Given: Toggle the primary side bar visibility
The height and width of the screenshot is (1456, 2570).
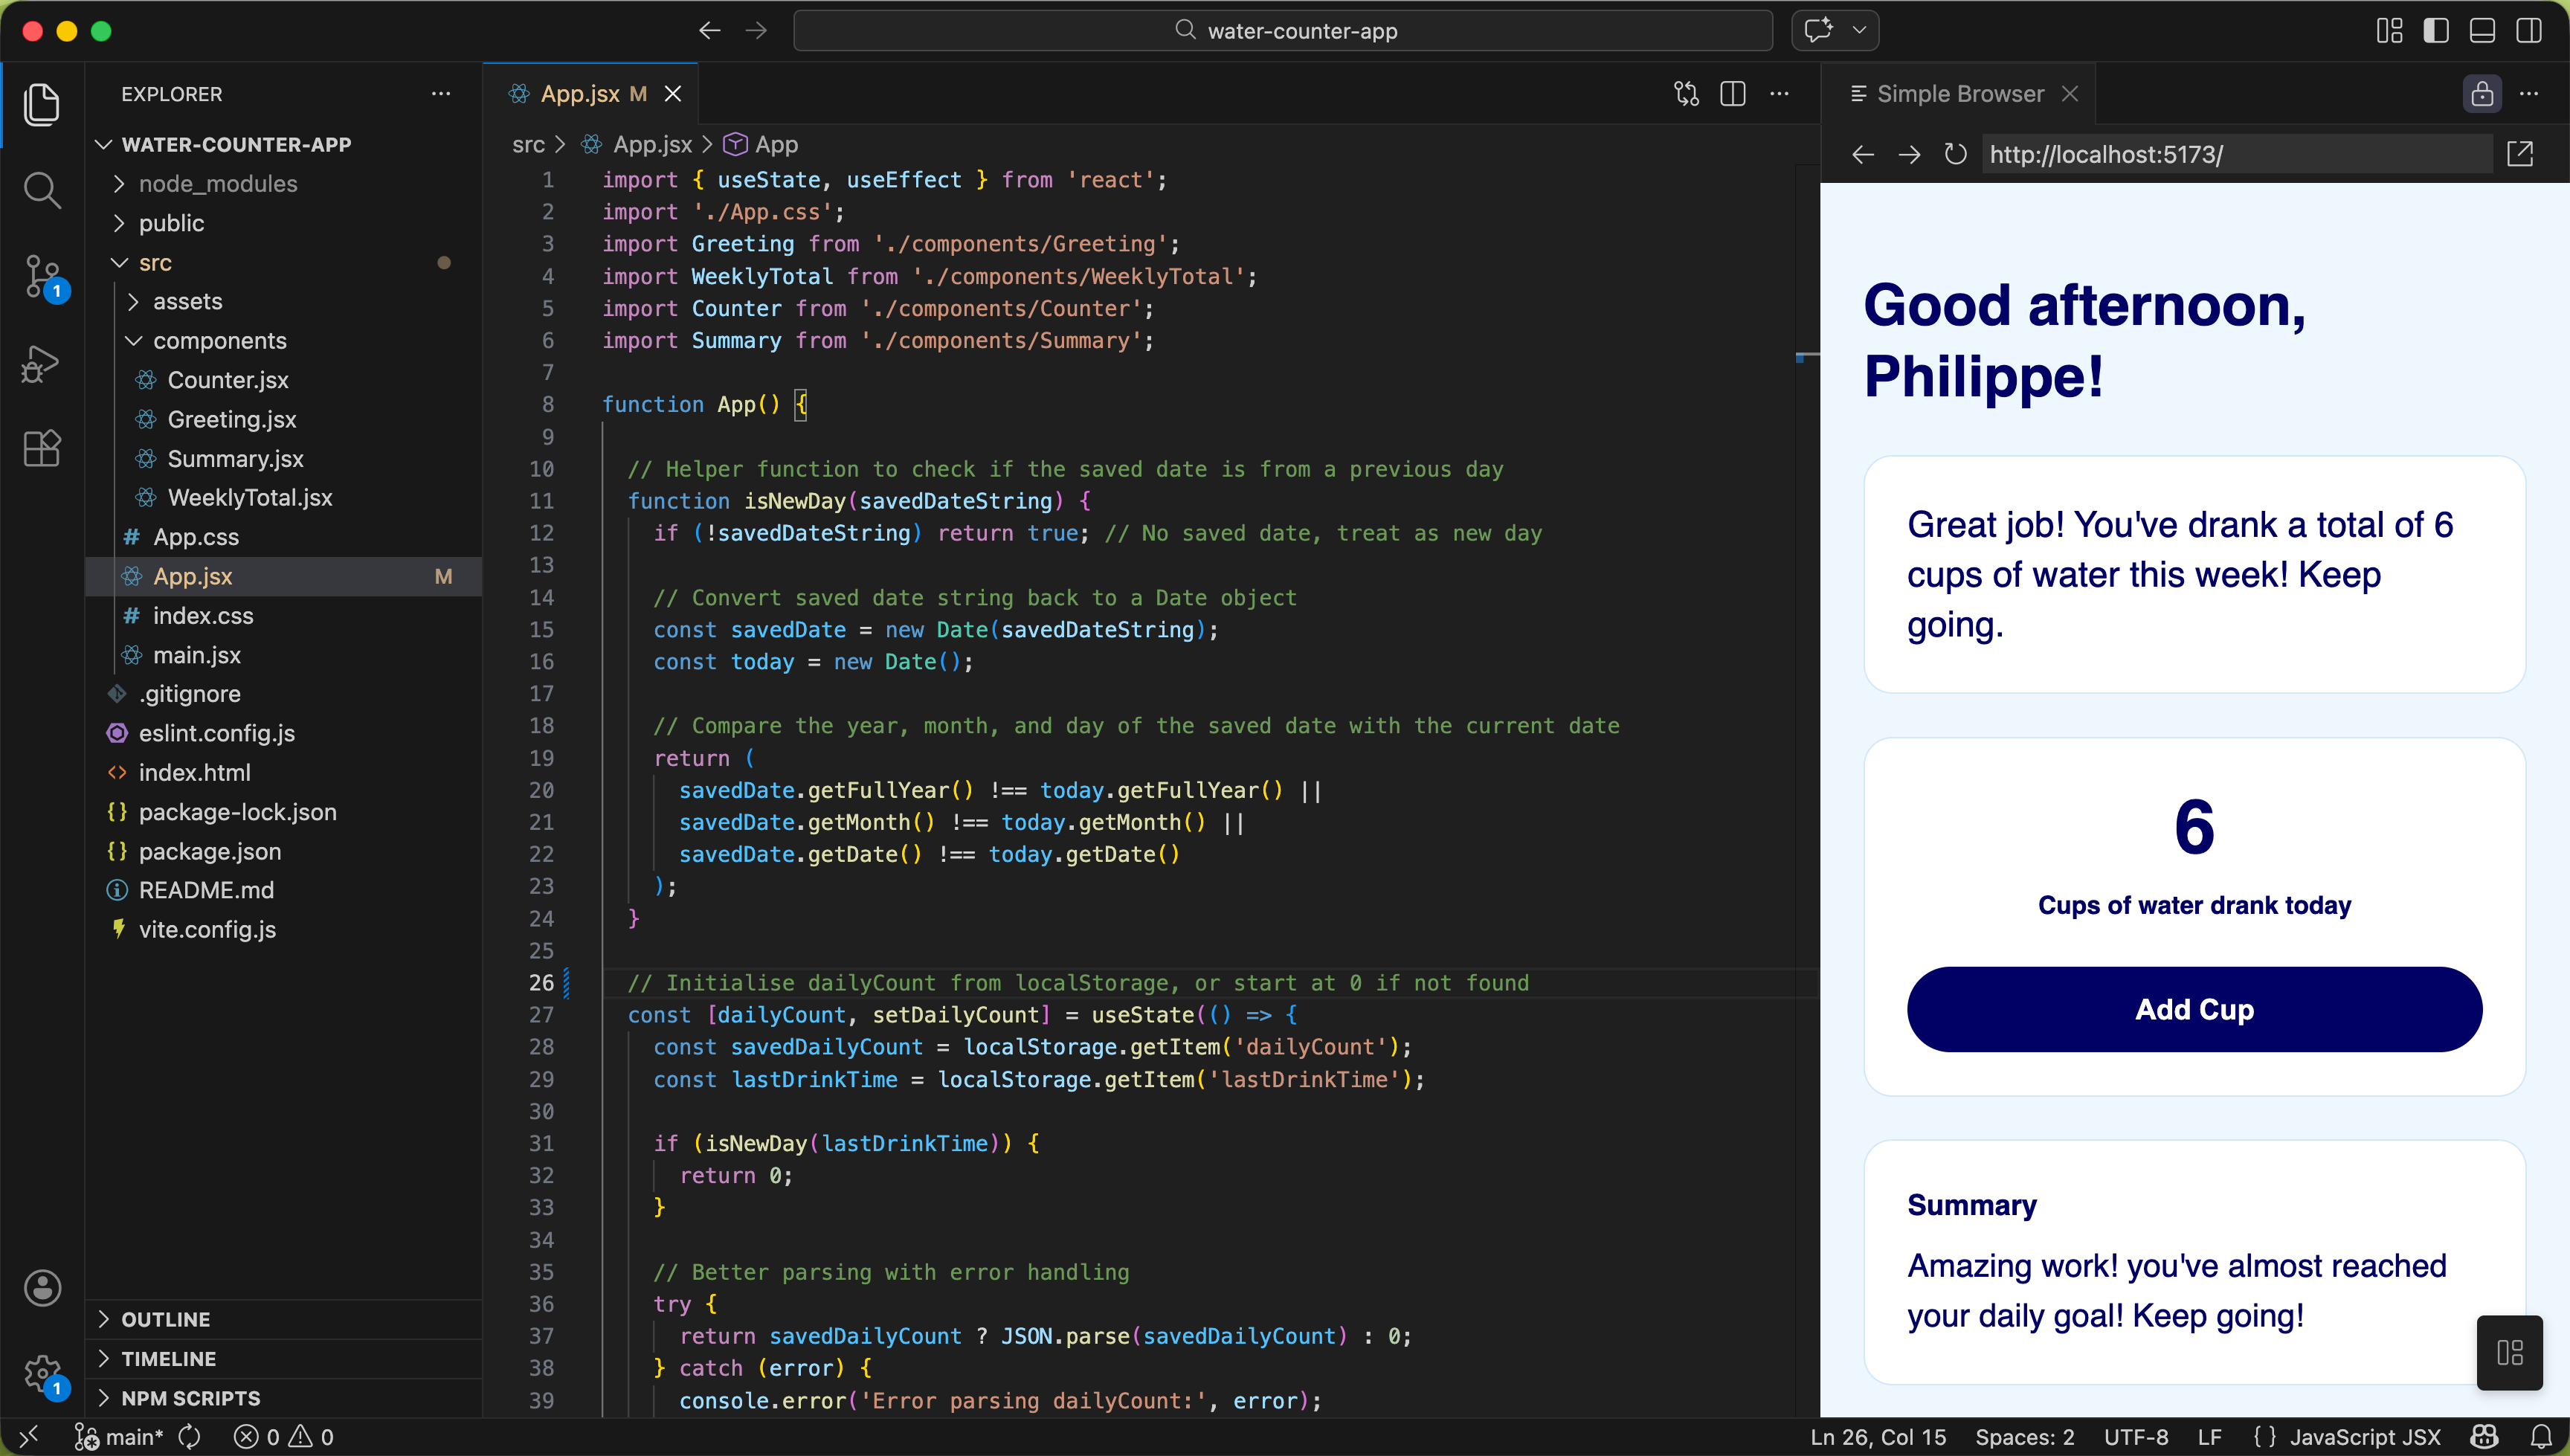Looking at the screenshot, I should pos(2436,30).
